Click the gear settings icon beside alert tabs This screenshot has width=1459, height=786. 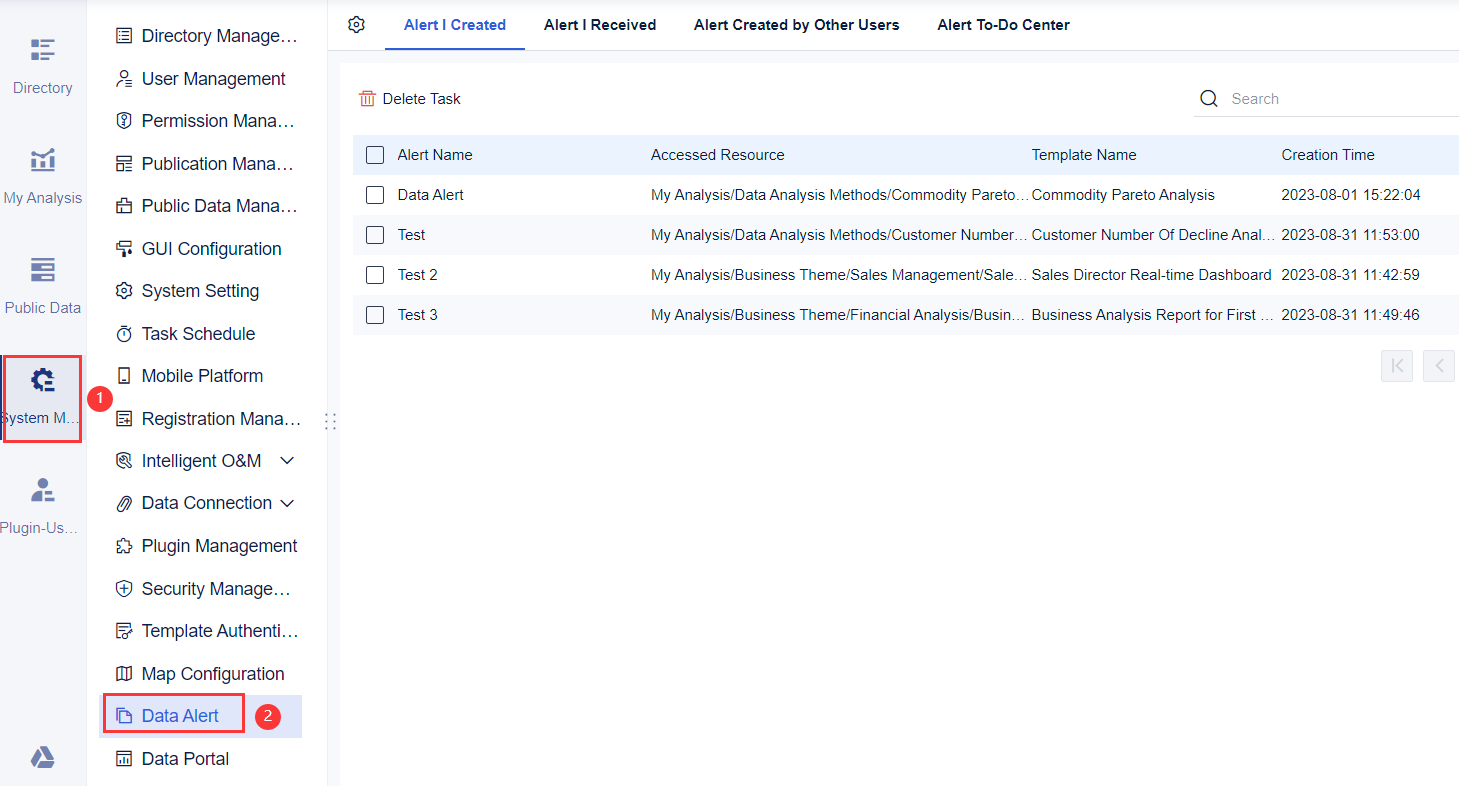click(x=356, y=24)
